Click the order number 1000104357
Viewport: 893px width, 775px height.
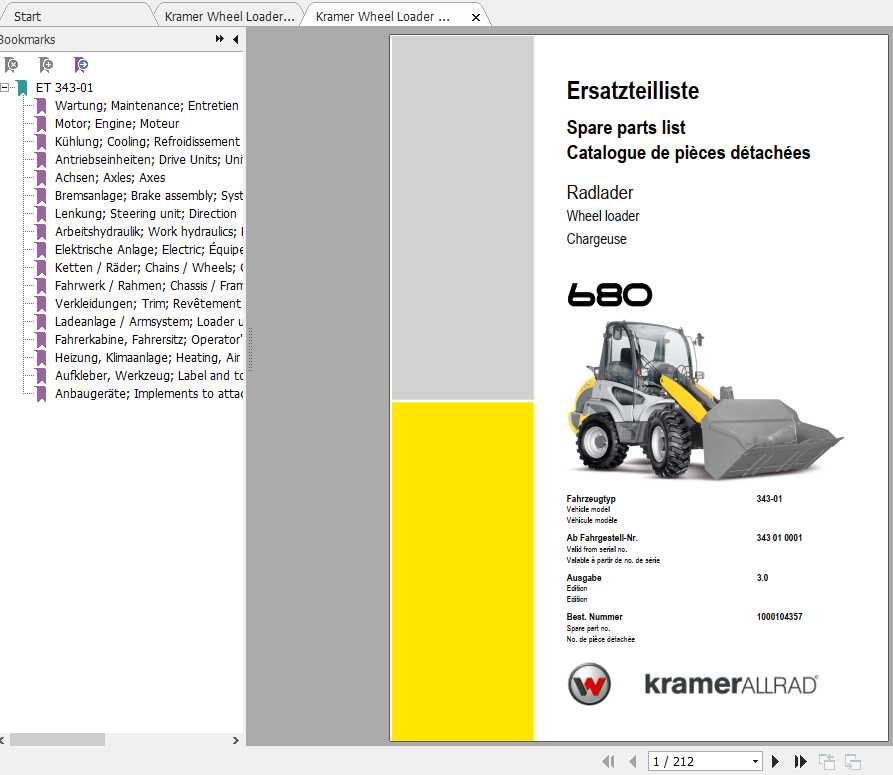779,617
